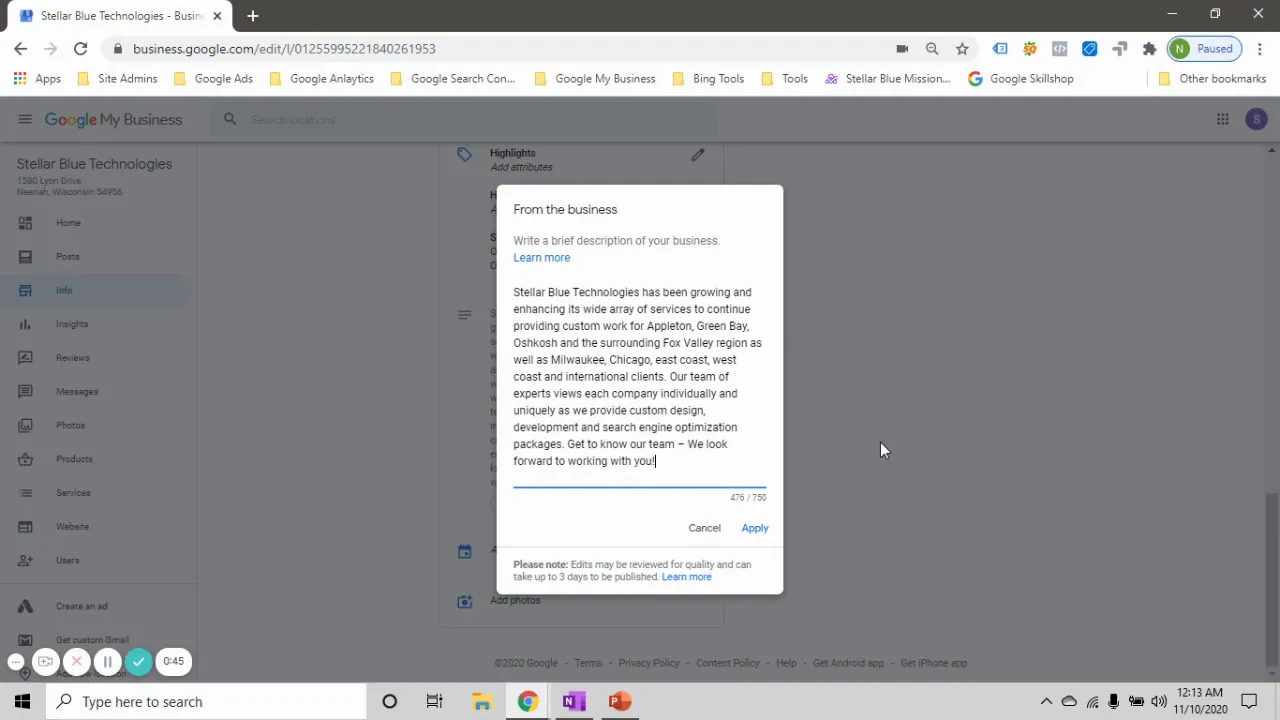Click the browser address bar URL

pos(284,48)
